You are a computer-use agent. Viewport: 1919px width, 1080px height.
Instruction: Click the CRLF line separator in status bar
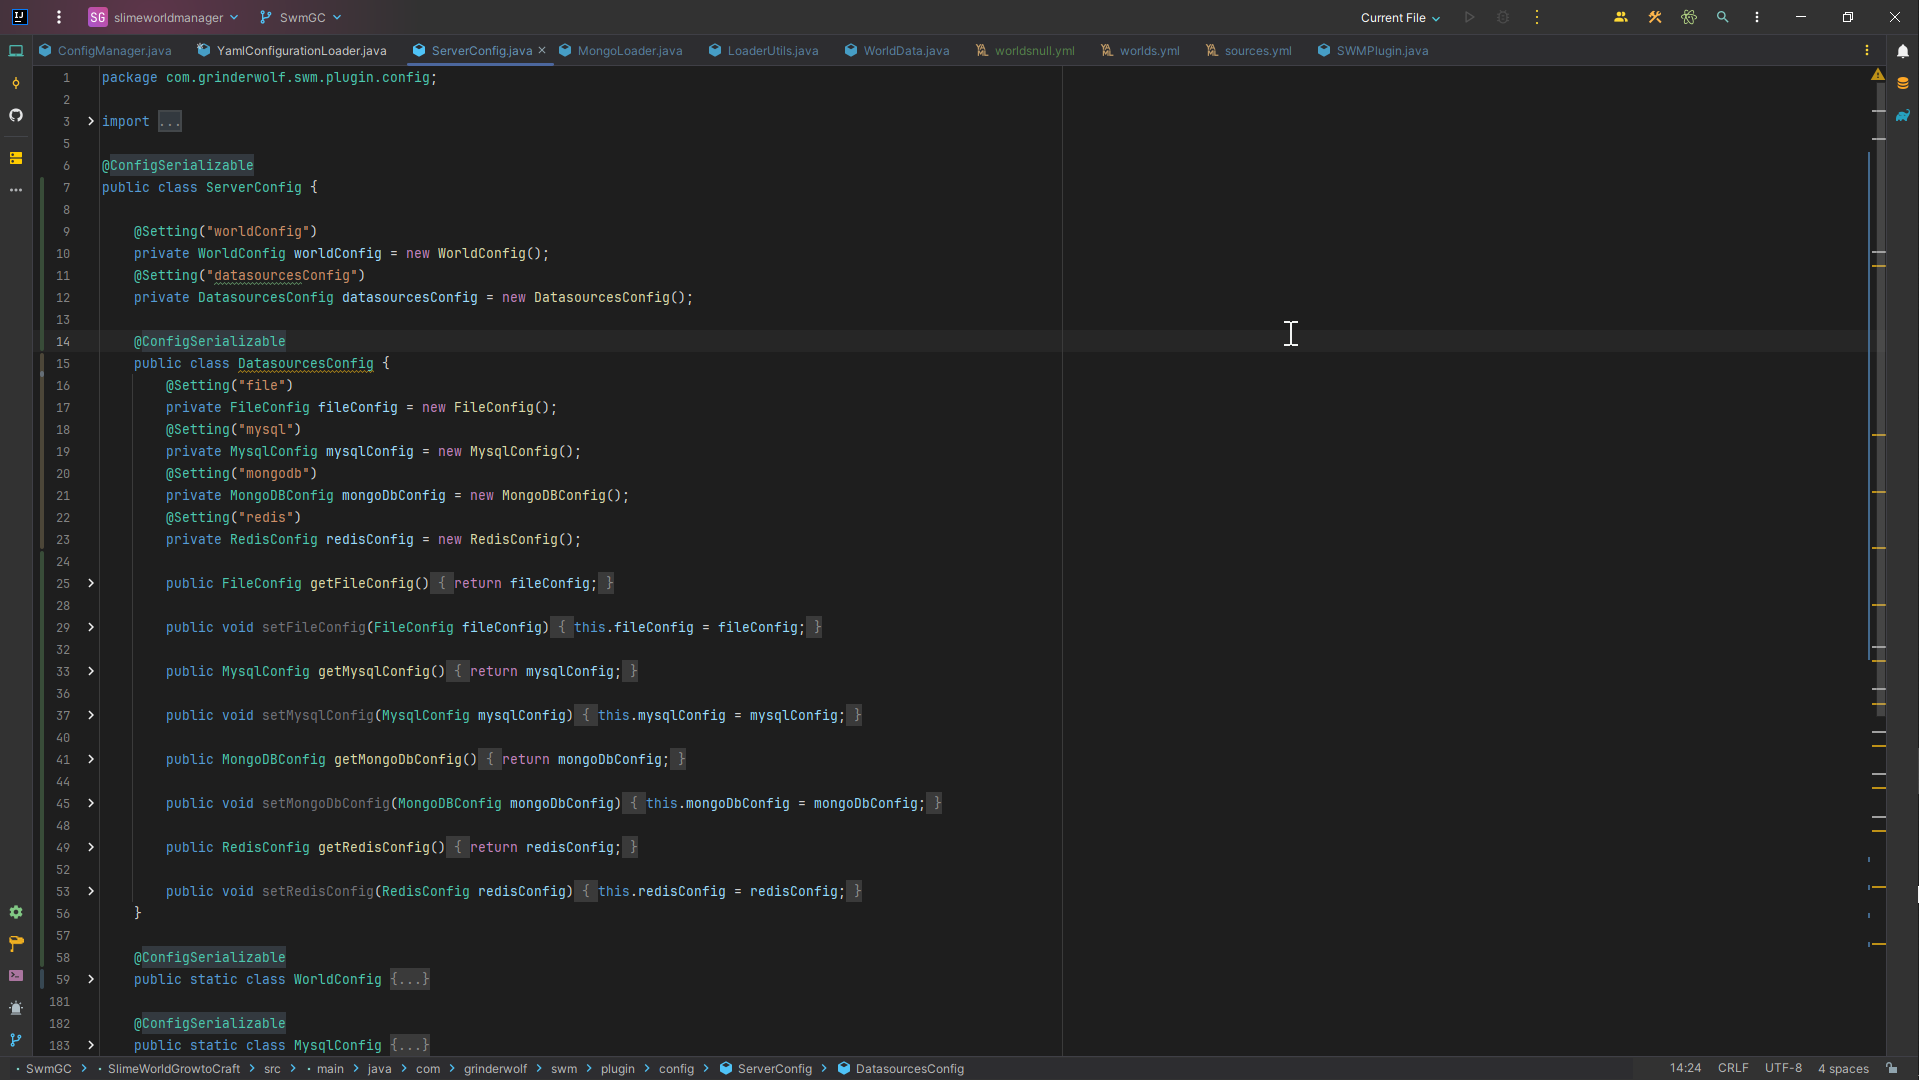1733,1068
